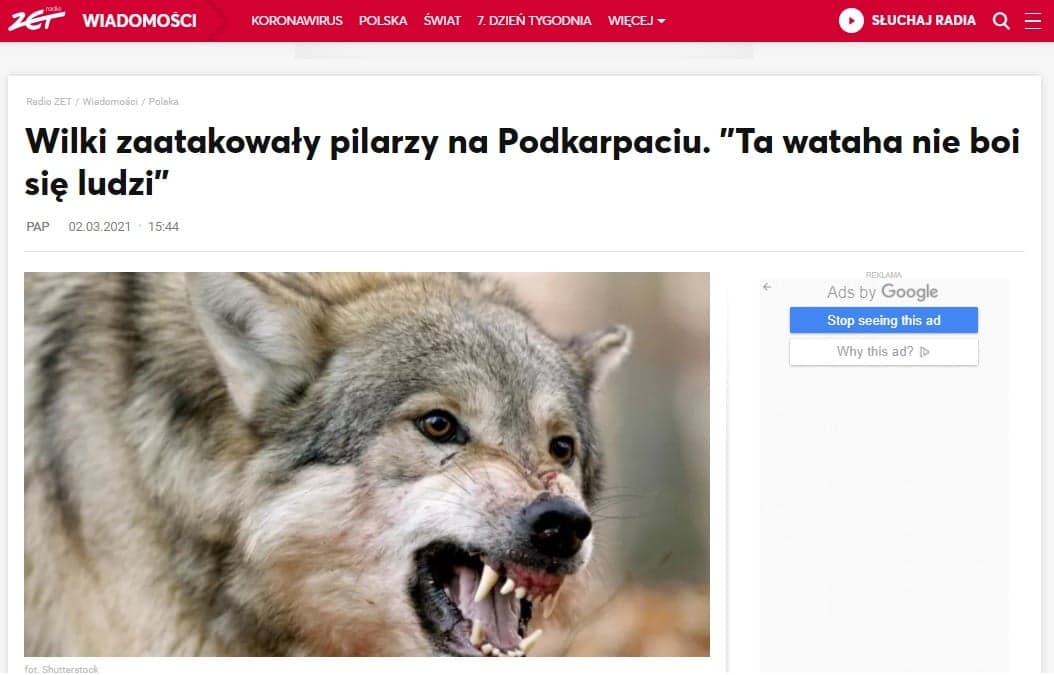Expand the WIĘCEJ dropdown menu
Viewport: 1054px width, 675px height.
[636, 21]
